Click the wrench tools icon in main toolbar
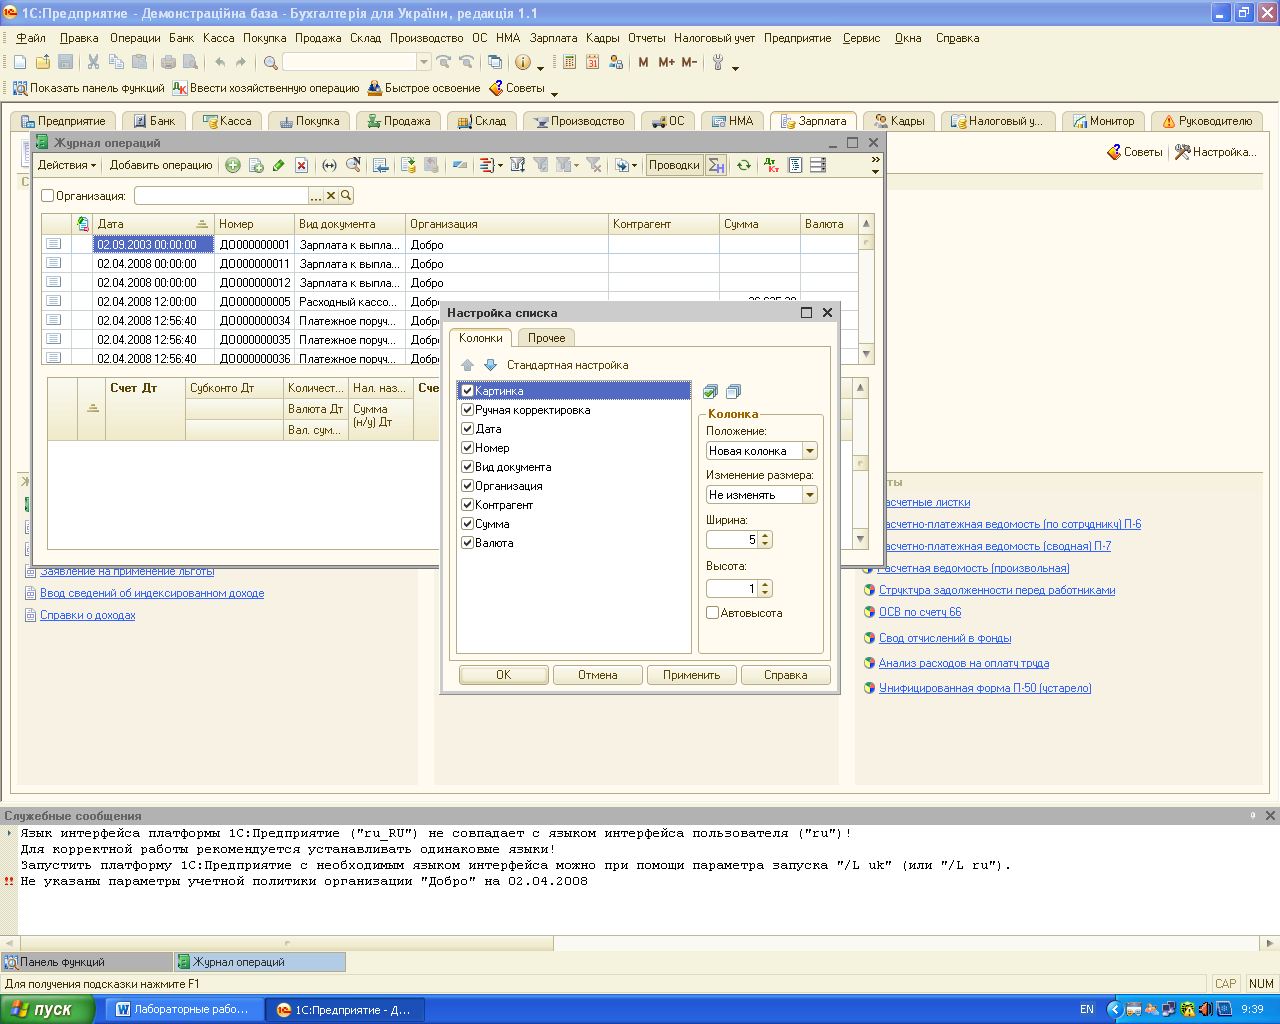1280x1024 pixels. pyautogui.click(x=718, y=62)
